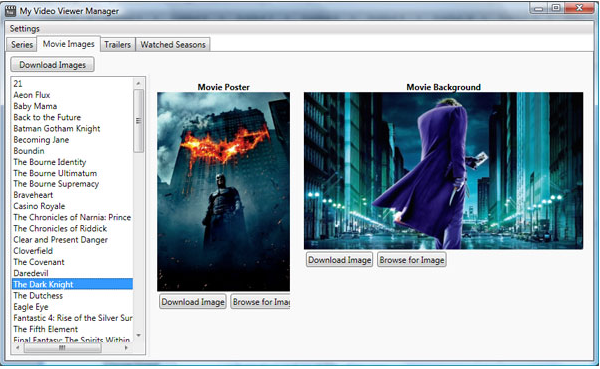Screen dimensions: 600x369
Task: Minimize the My Video Viewer Manager window
Action: pyautogui.click(x=539, y=8)
